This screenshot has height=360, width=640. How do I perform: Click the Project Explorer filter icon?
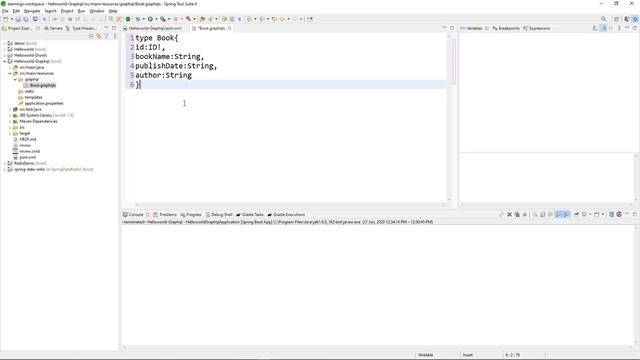pyautogui.click(x=107, y=36)
